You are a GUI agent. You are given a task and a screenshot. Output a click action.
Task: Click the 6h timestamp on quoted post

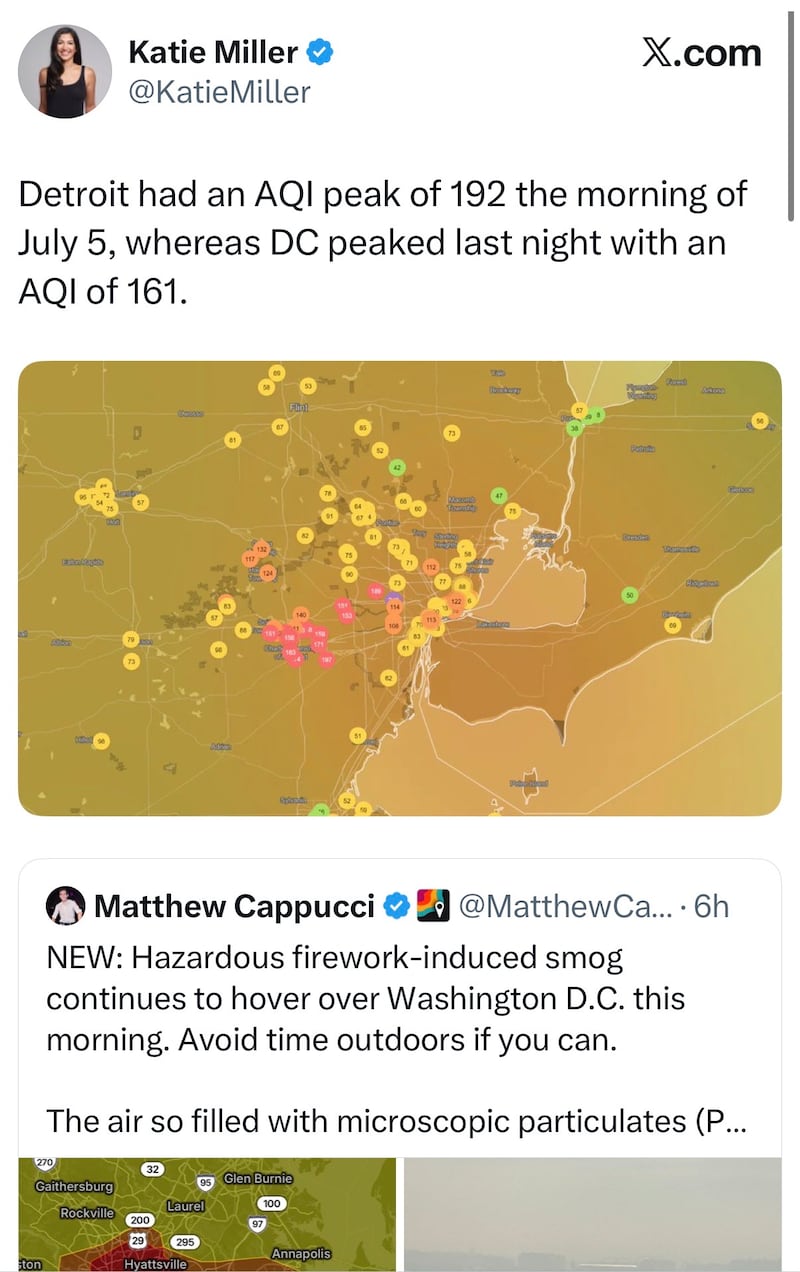tap(711, 906)
